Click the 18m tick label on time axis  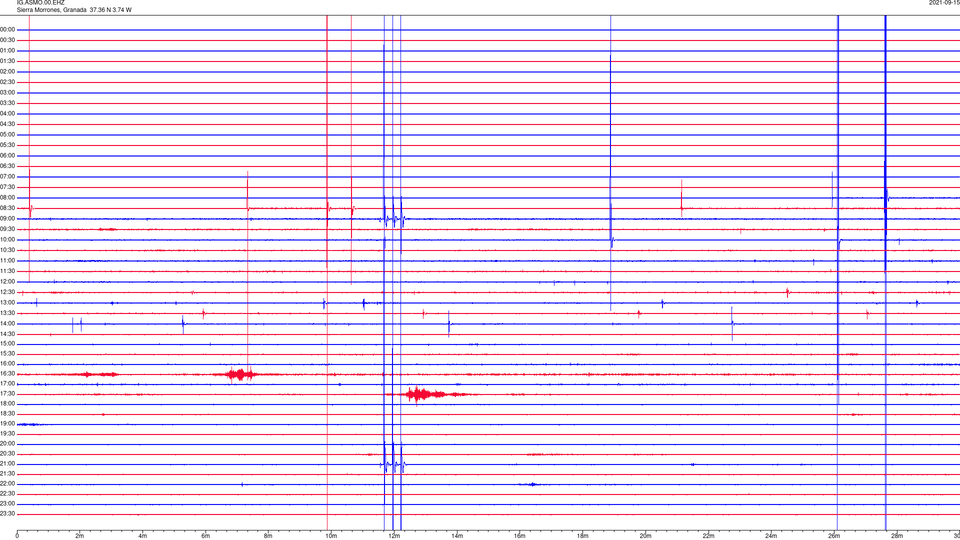582,536
